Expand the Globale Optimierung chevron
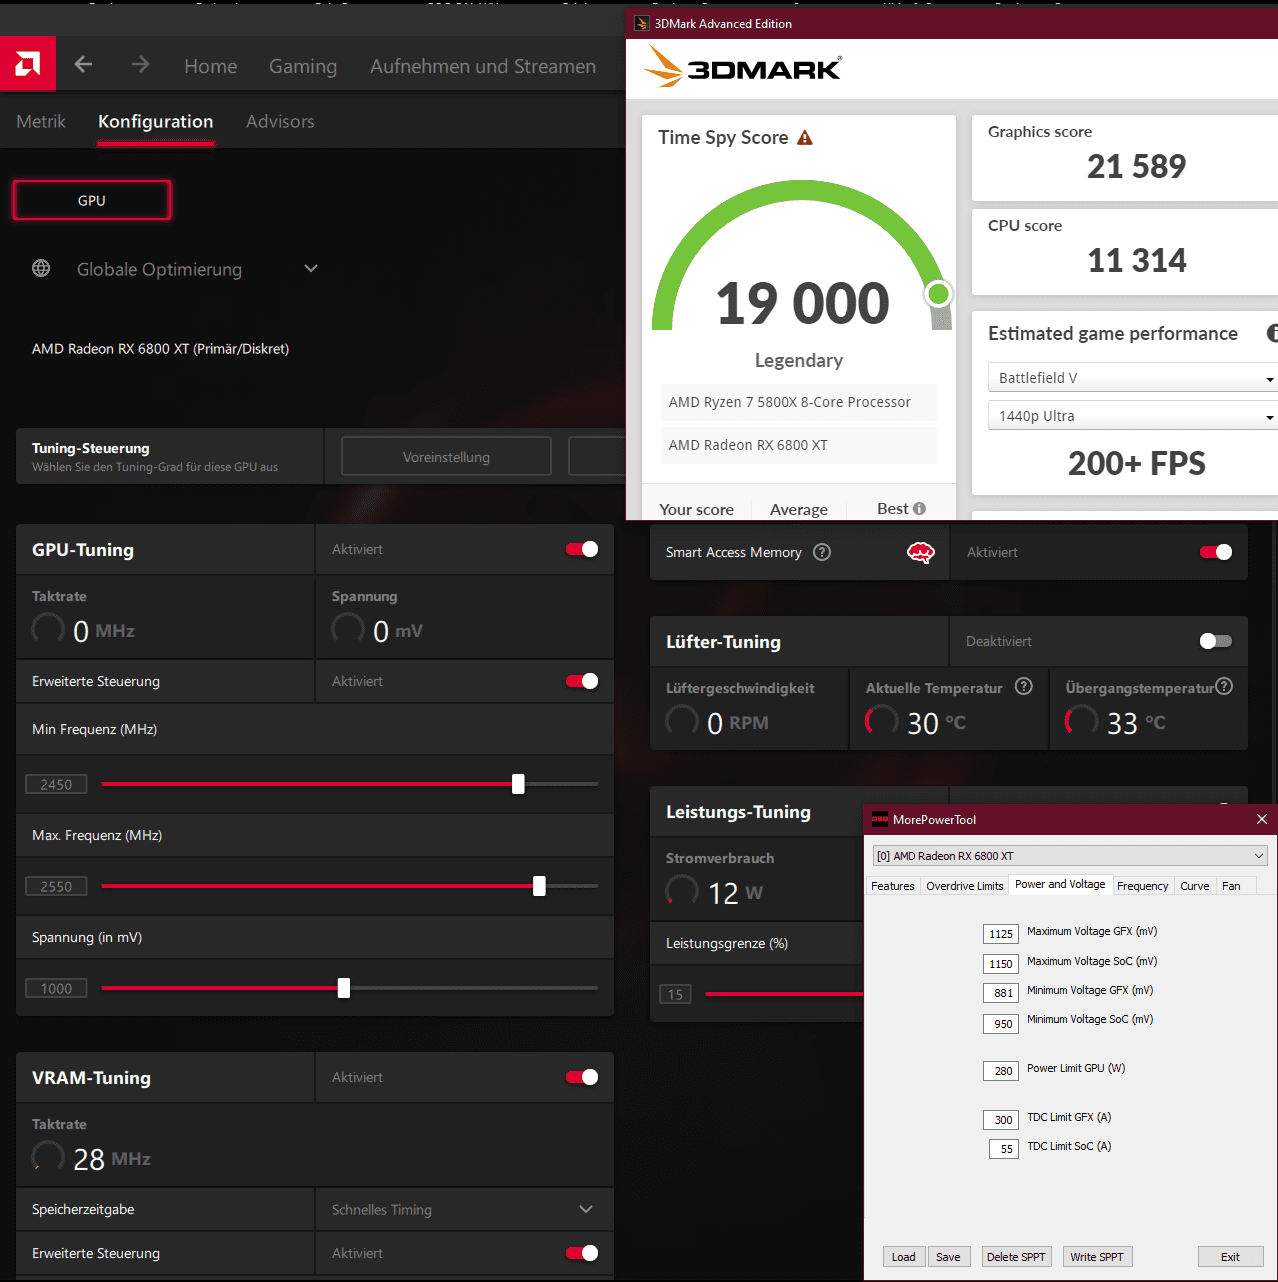Viewport: 1278px width, 1282px height. 311,268
